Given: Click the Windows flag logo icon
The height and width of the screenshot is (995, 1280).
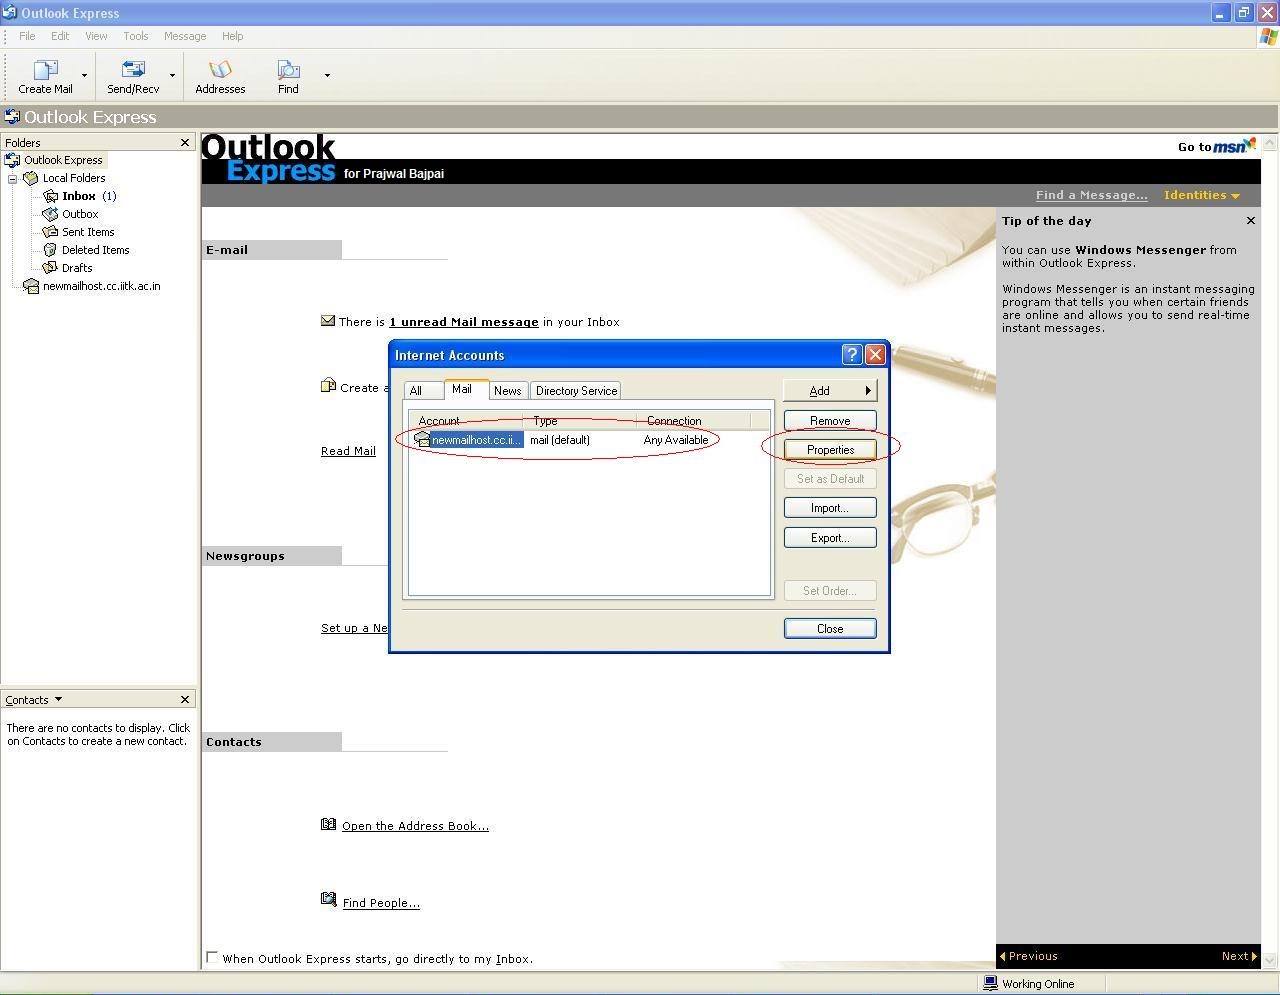Looking at the screenshot, I should [x=1268, y=36].
